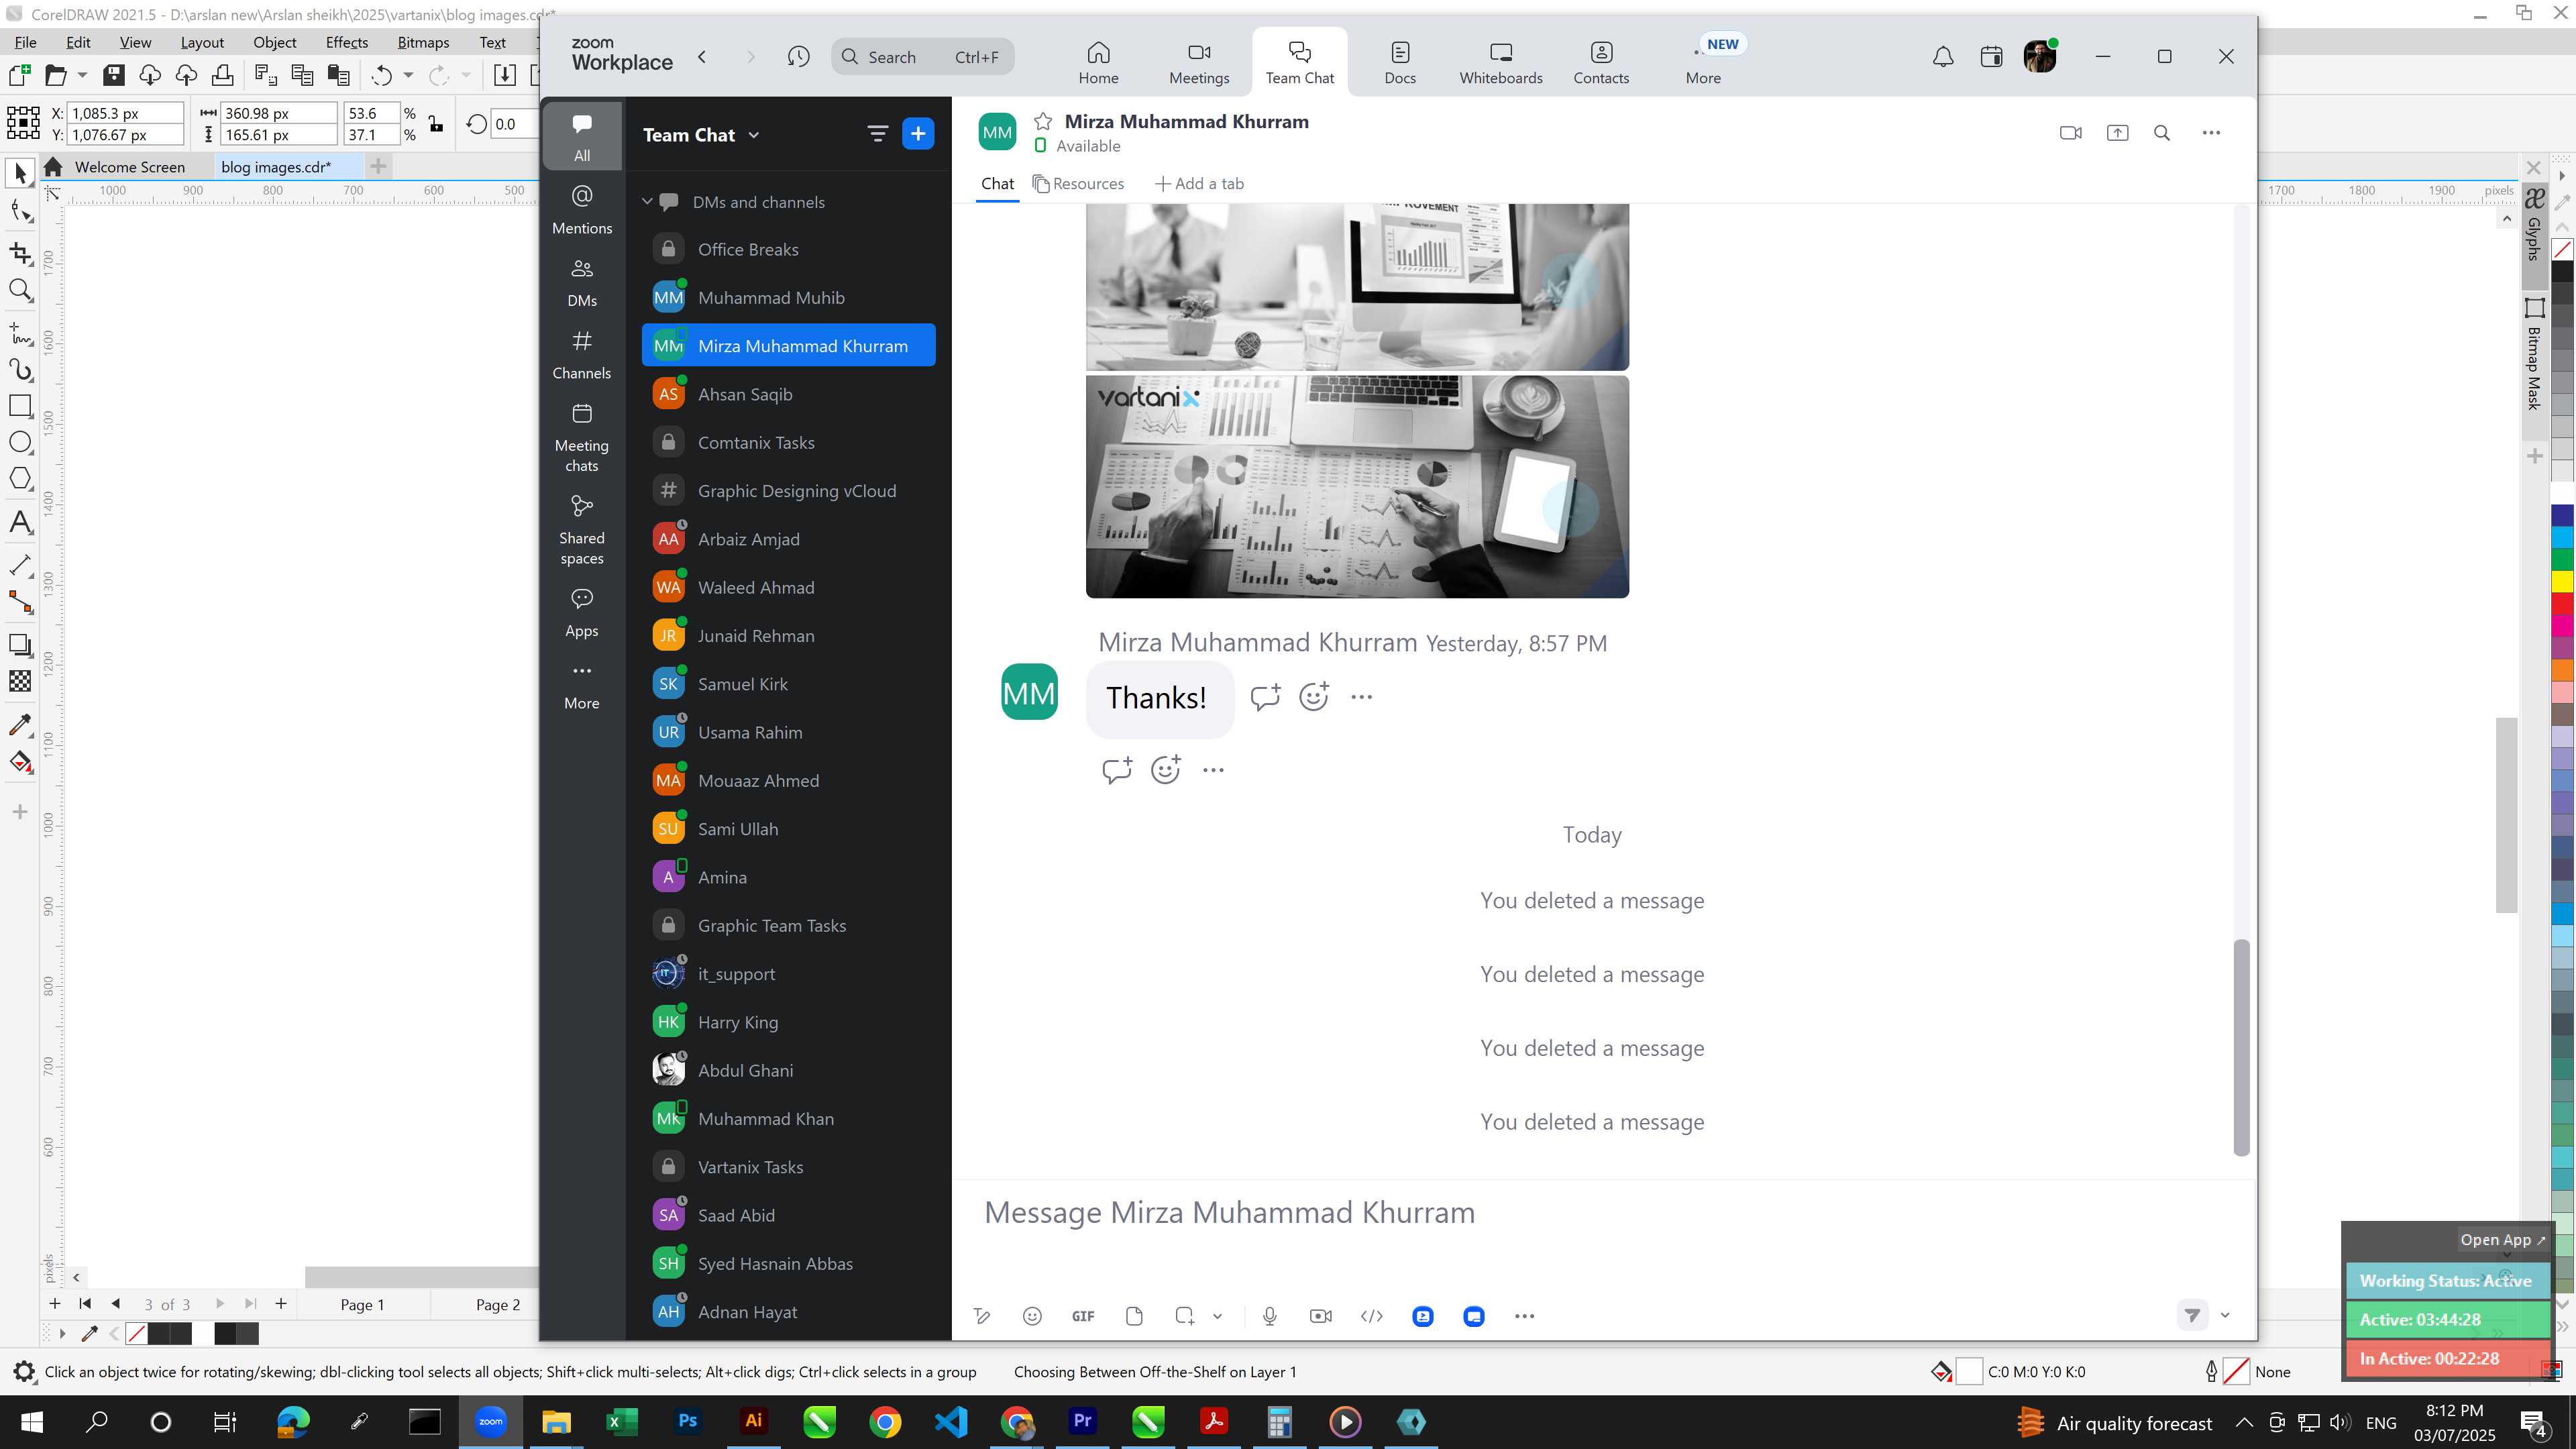The image size is (2576, 1449).
Task: Open Photoshop from the Windows taskbar
Action: tap(688, 1421)
